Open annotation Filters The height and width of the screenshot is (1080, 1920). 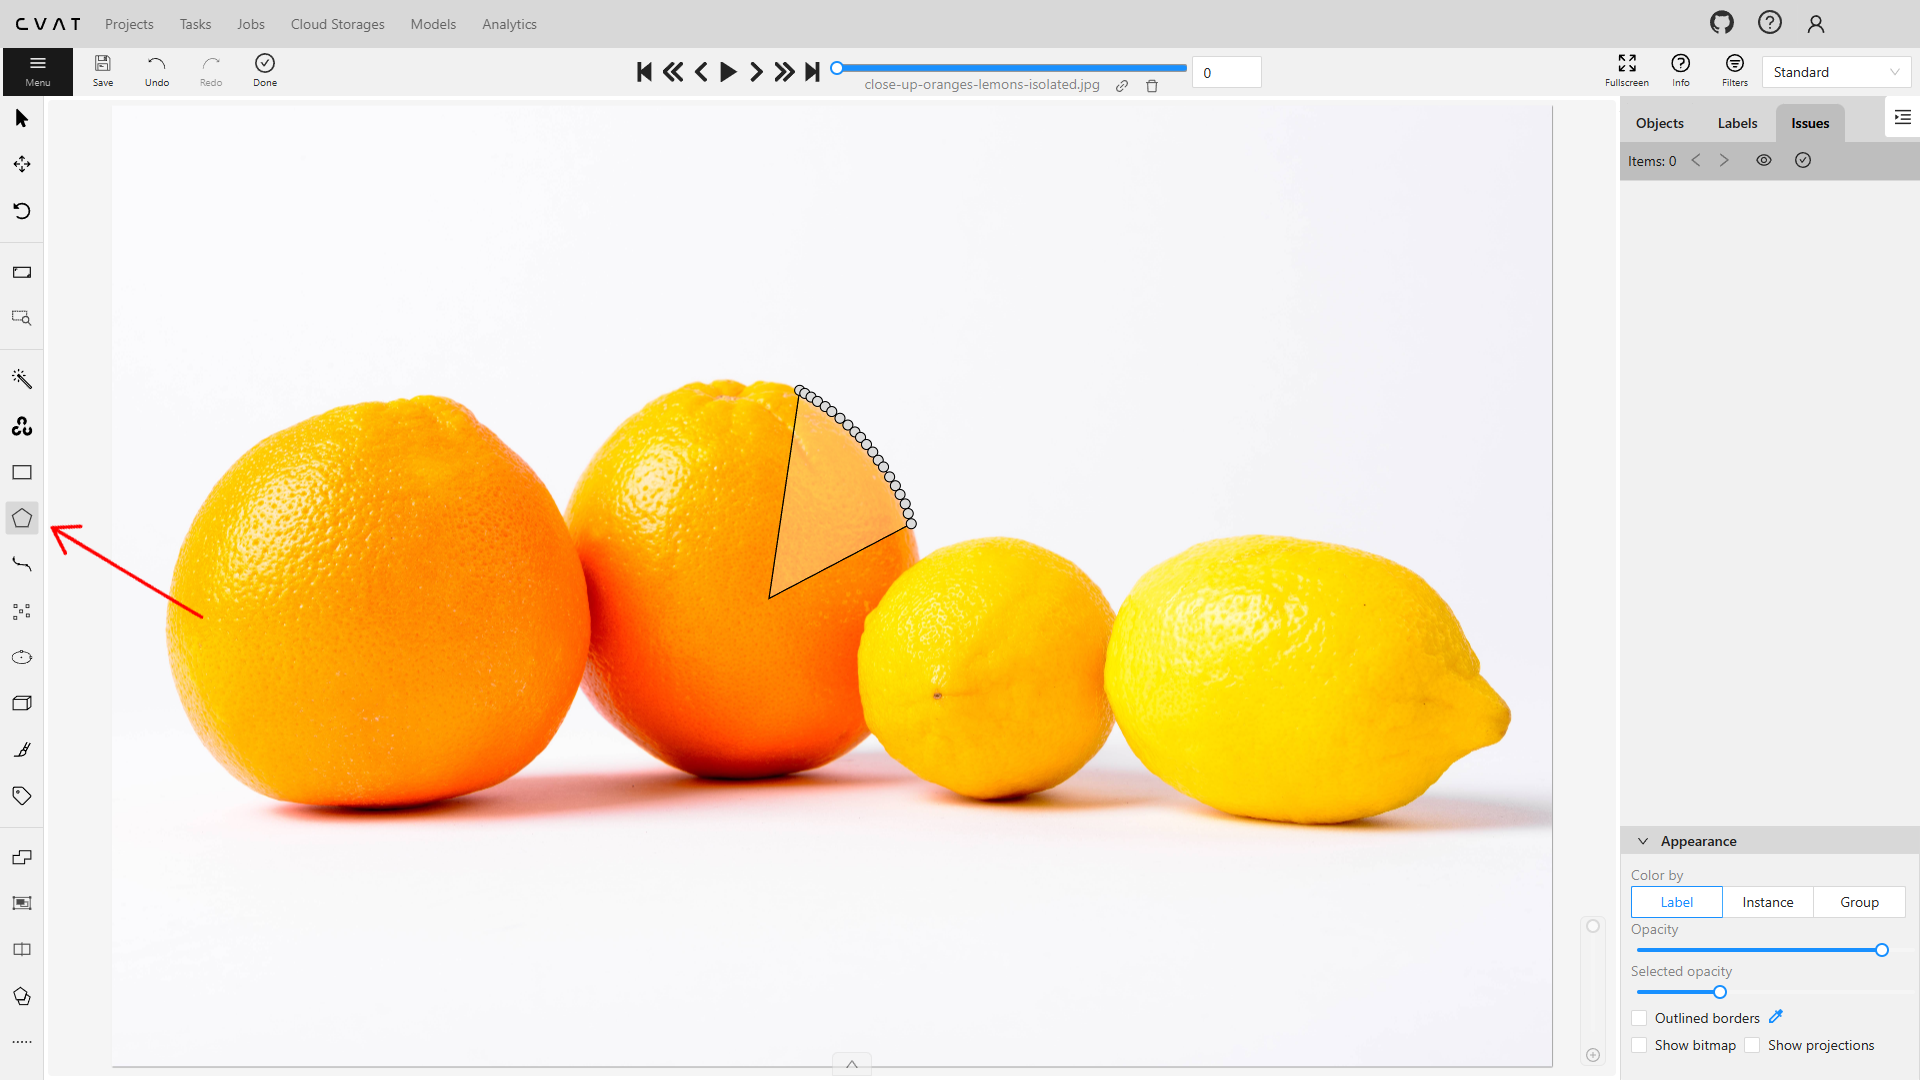[x=1735, y=71]
